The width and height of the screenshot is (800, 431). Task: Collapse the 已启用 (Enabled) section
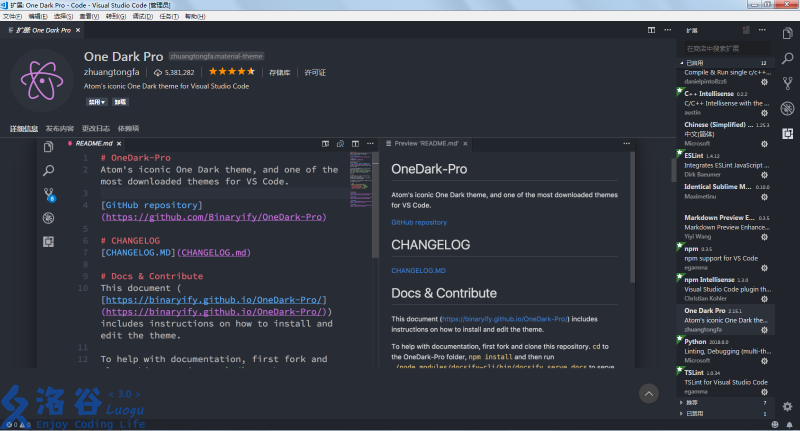726,63
